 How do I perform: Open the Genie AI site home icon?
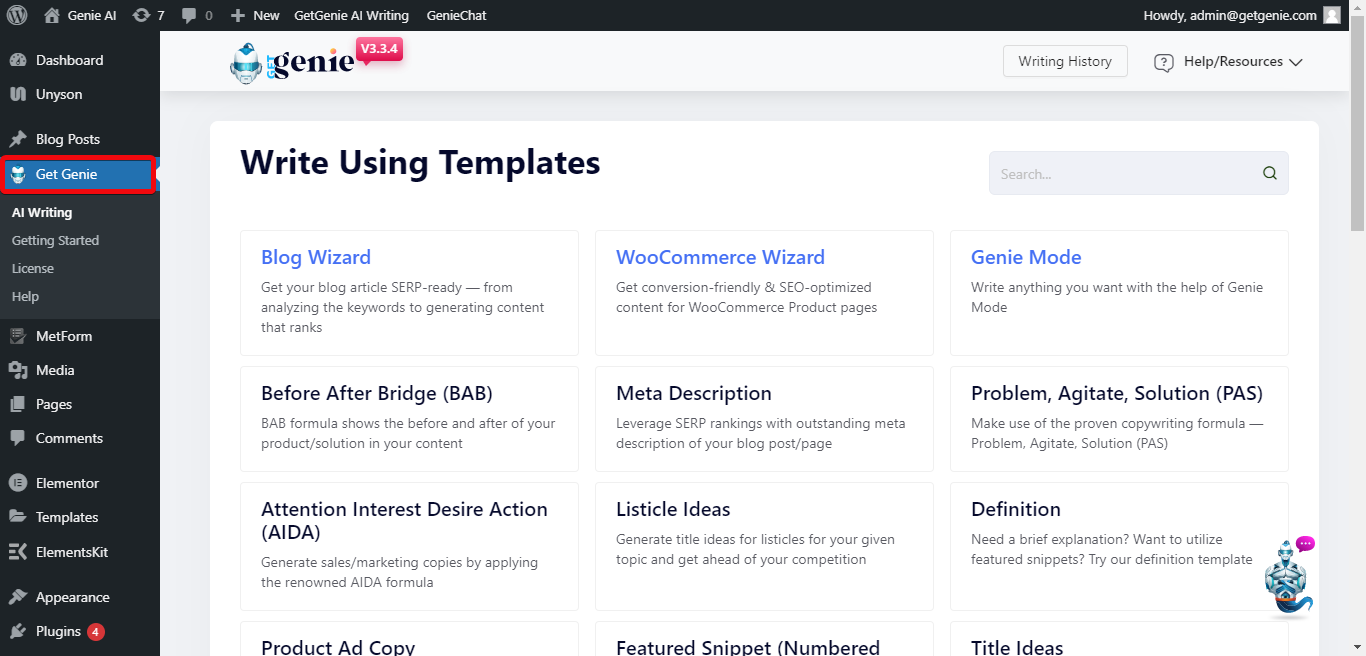coord(52,15)
